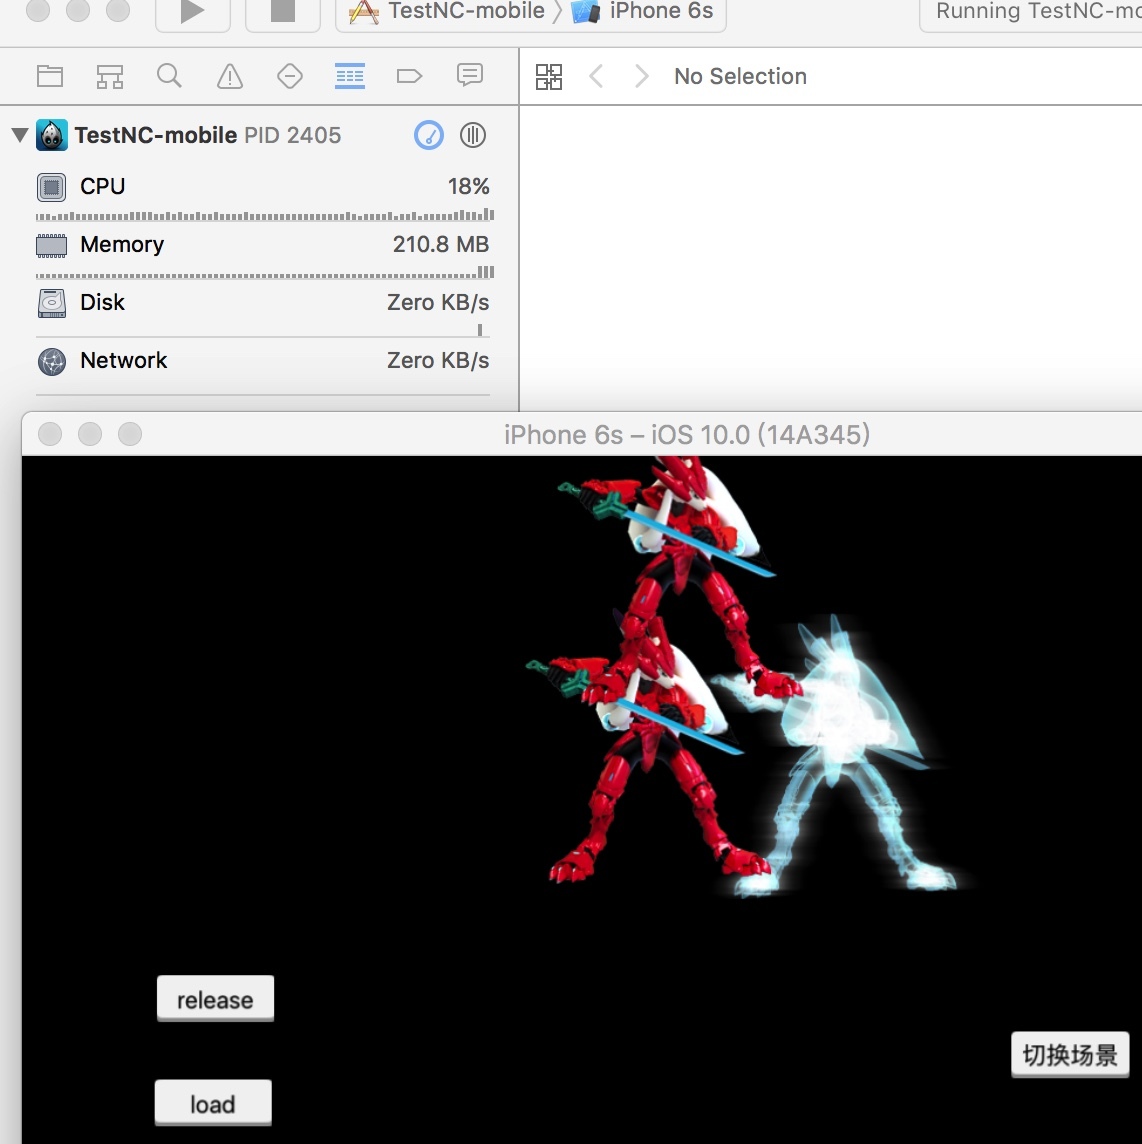1142x1144 pixels.
Task: Open the Test navigator diamond icon
Action: (x=290, y=76)
